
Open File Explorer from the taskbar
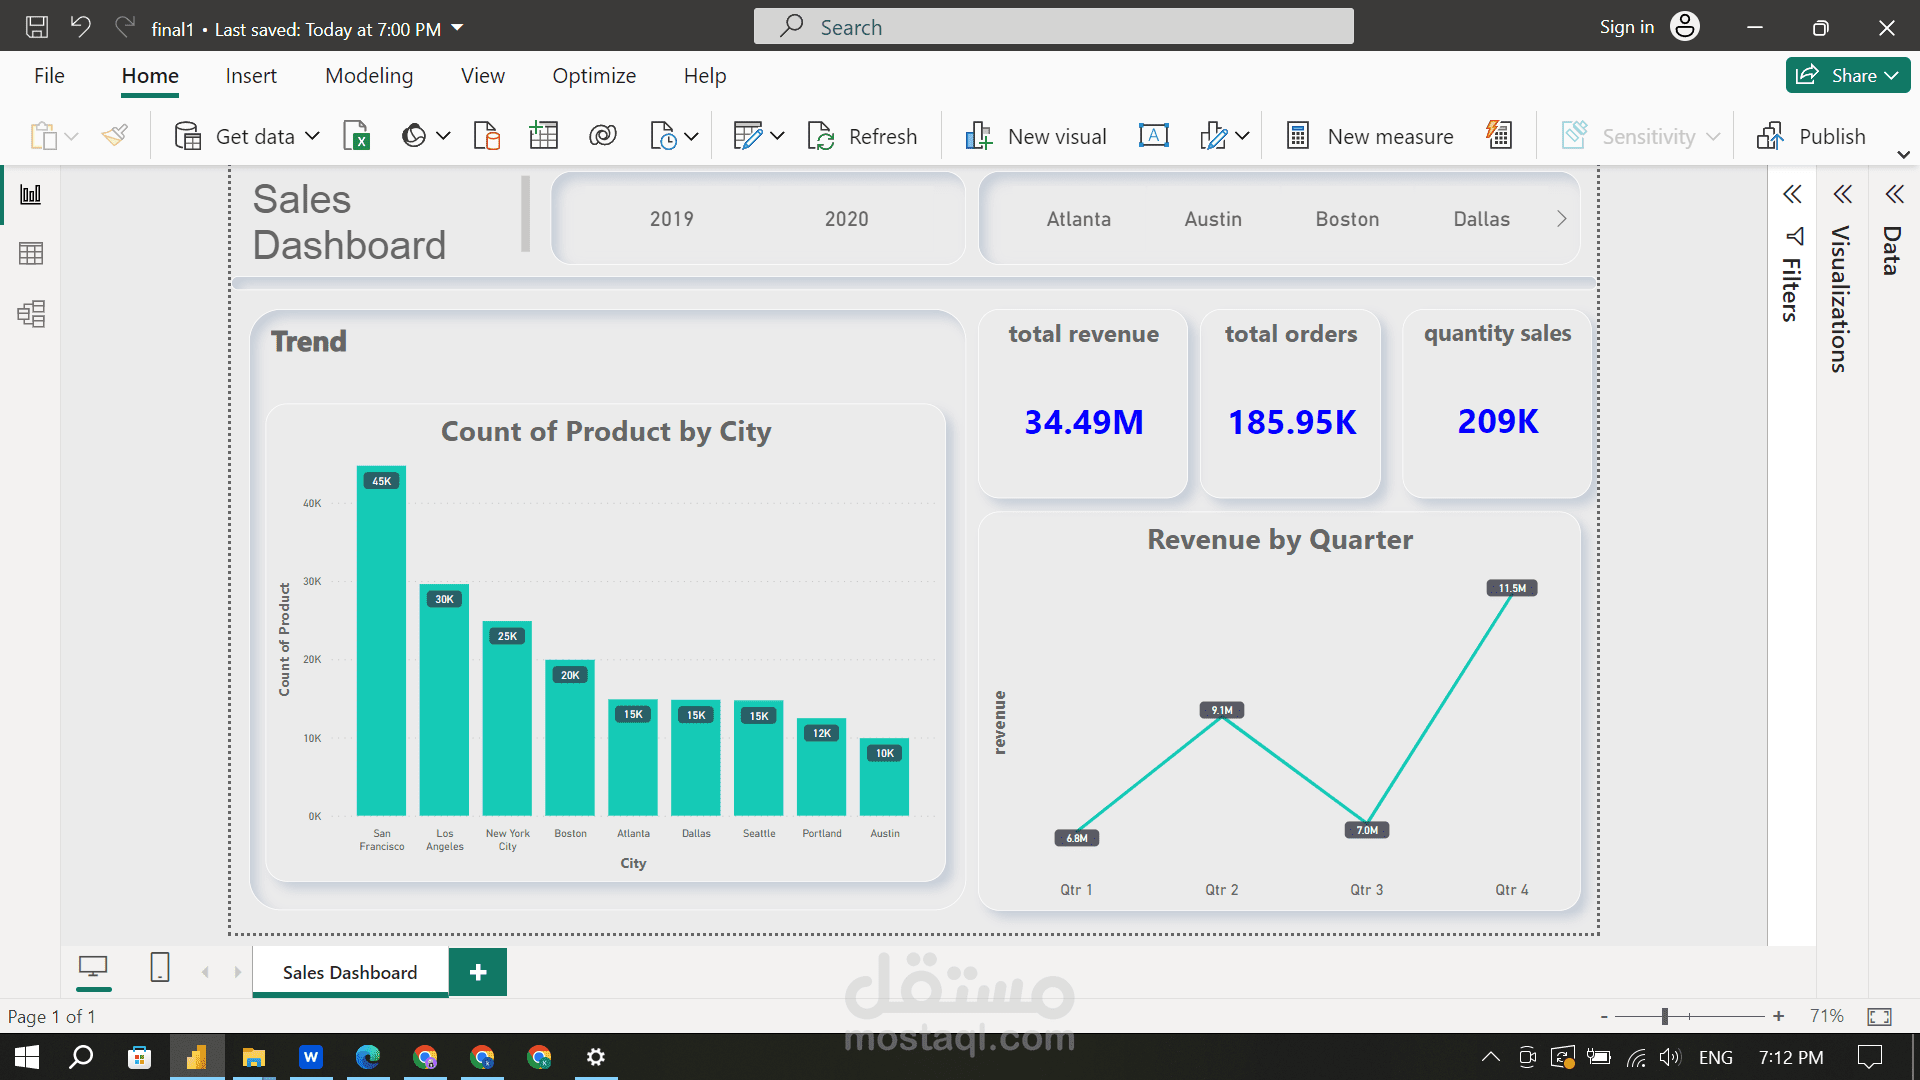(x=254, y=1057)
